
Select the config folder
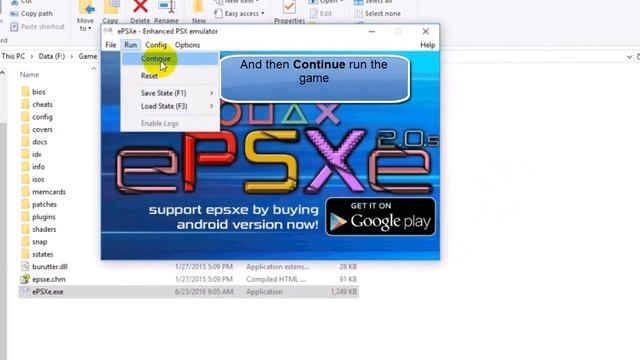coord(42,117)
